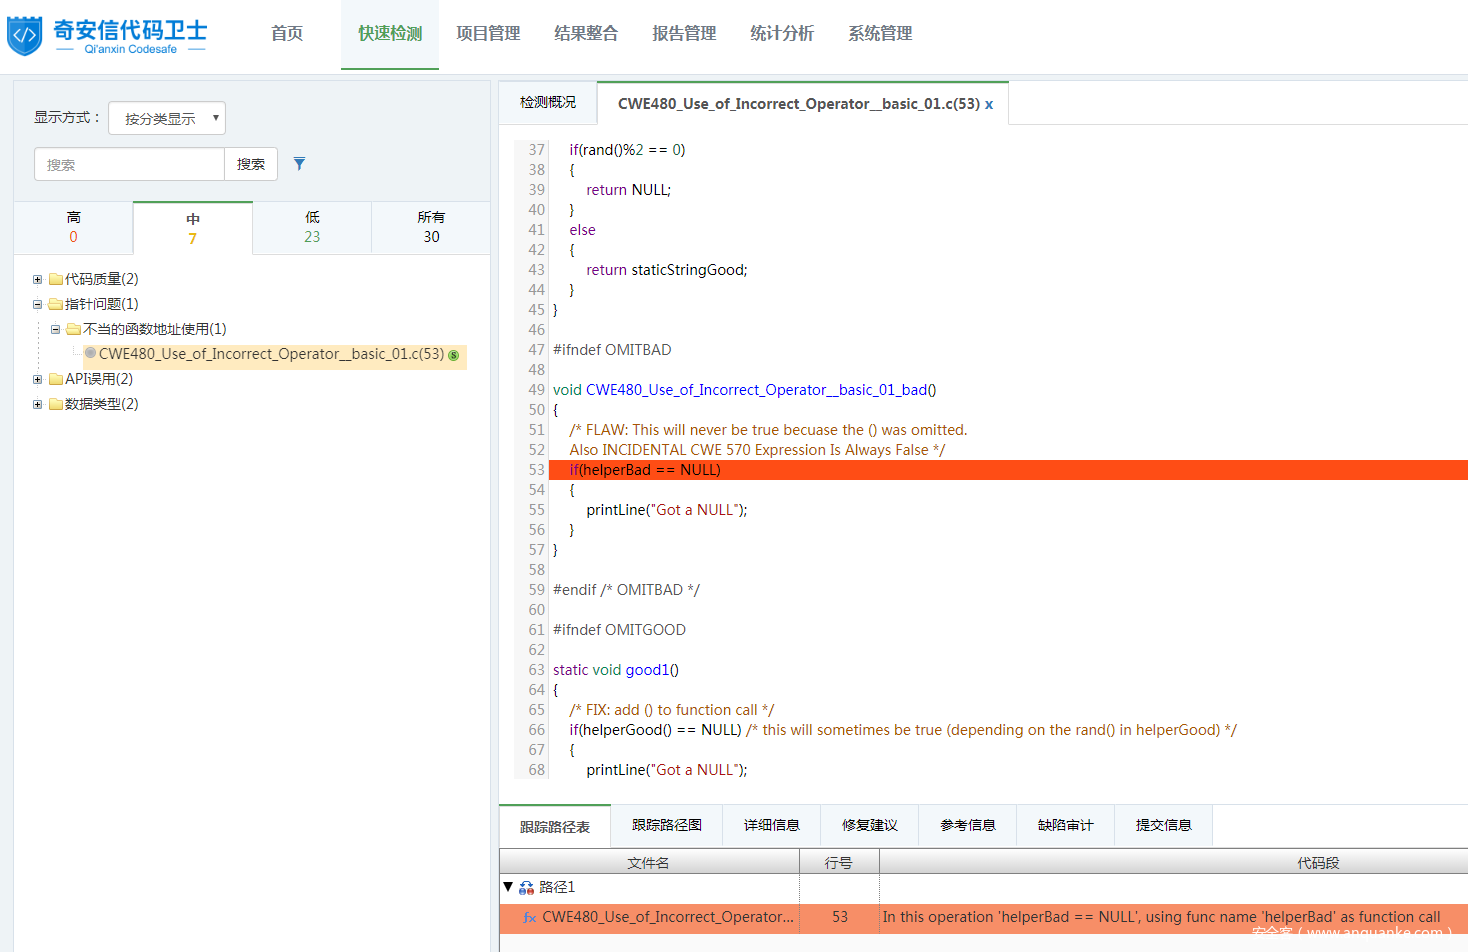Image resolution: width=1468 pixels, height=952 pixels.
Task: Open the 提交信息 tab
Action: (x=1164, y=826)
